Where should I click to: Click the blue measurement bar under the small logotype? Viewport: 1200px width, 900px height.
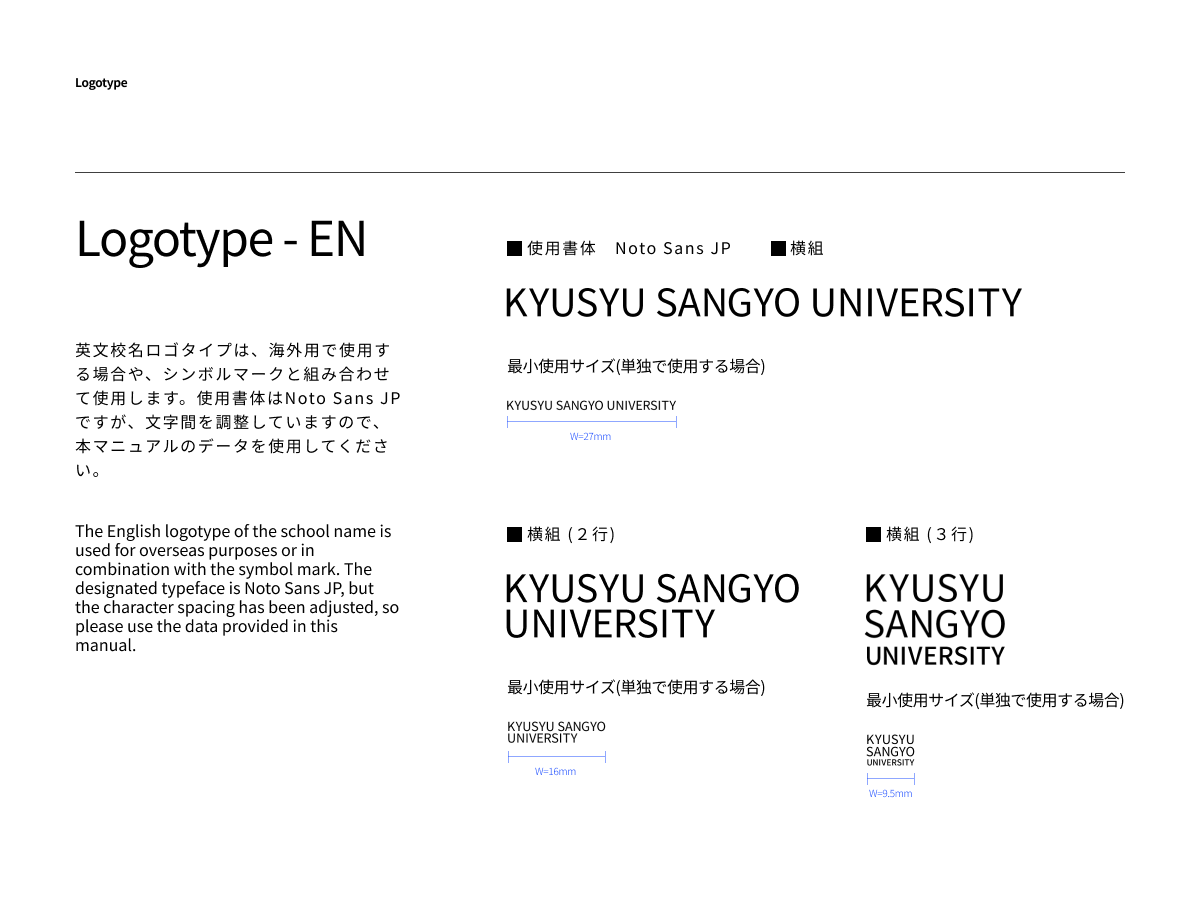click(591, 421)
